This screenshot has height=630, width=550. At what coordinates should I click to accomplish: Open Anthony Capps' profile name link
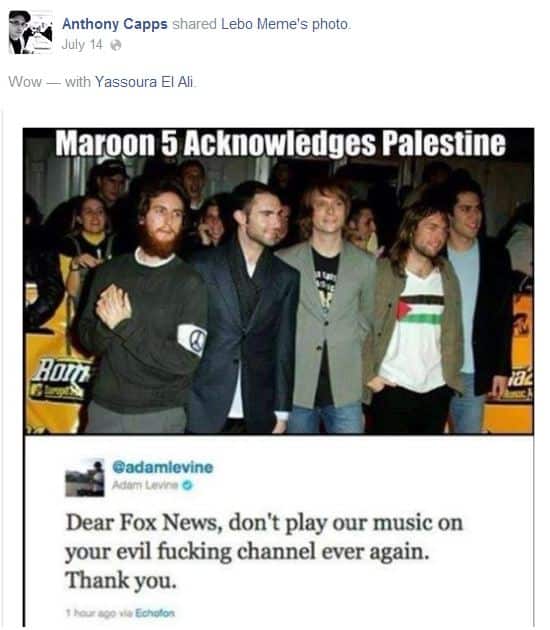(114, 24)
